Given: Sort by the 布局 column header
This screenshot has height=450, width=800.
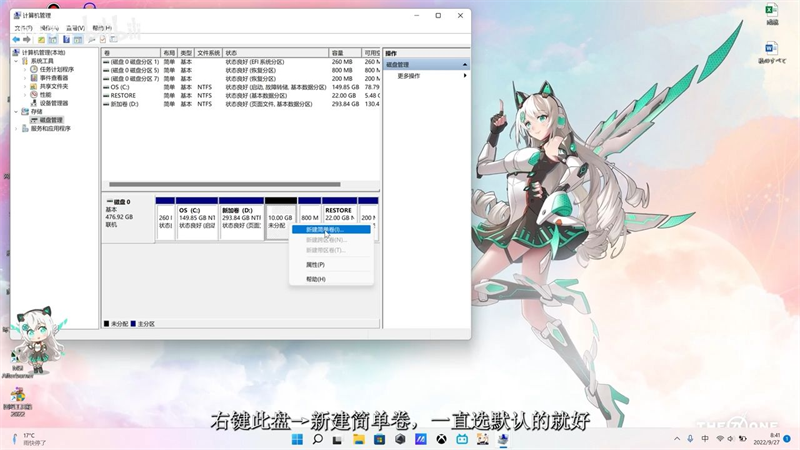Looking at the screenshot, I should pos(169,53).
